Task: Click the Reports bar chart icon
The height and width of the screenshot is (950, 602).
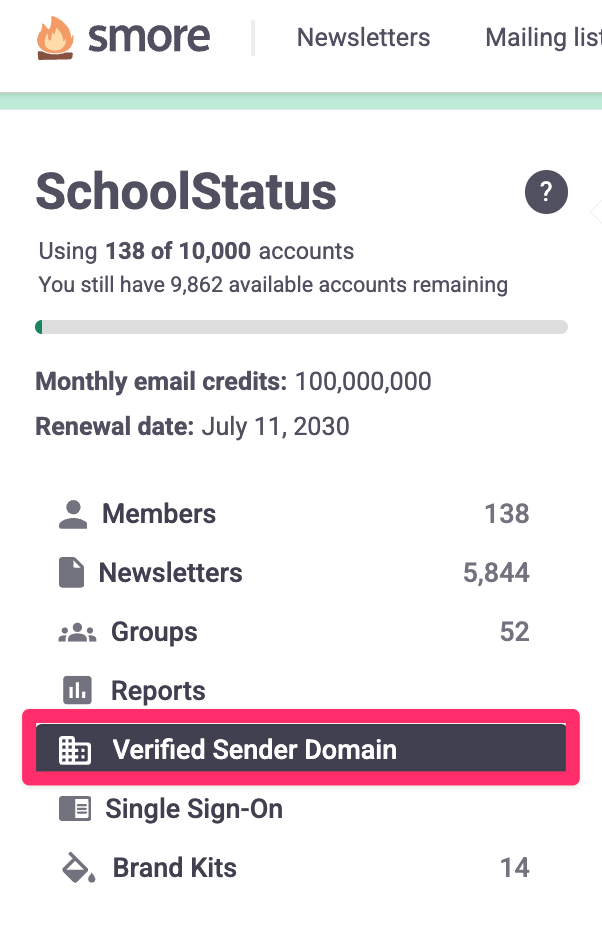Action: [77, 691]
